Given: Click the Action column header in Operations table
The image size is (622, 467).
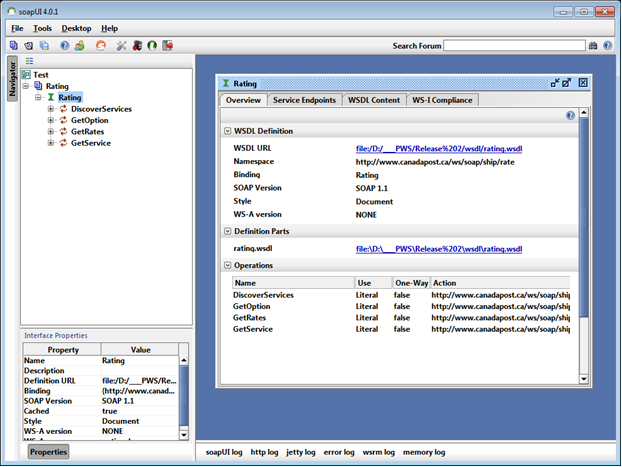Looking at the screenshot, I should 501,283.
